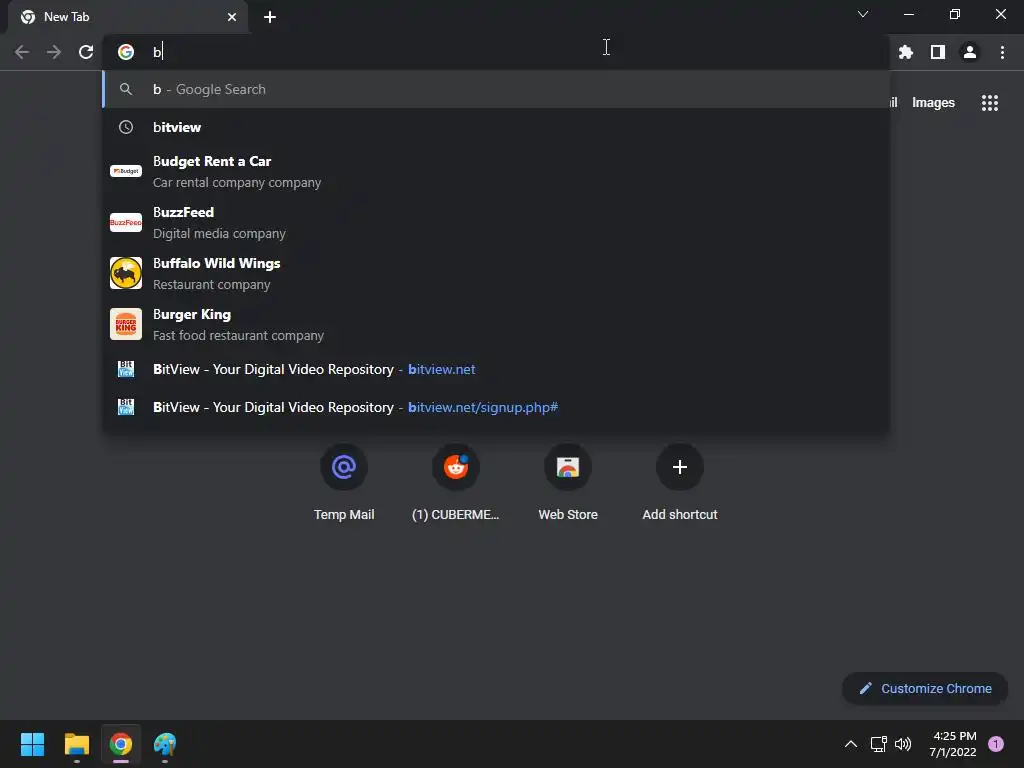
Task: Open the bitview.net suggestion
Action: tap(496, 370)
